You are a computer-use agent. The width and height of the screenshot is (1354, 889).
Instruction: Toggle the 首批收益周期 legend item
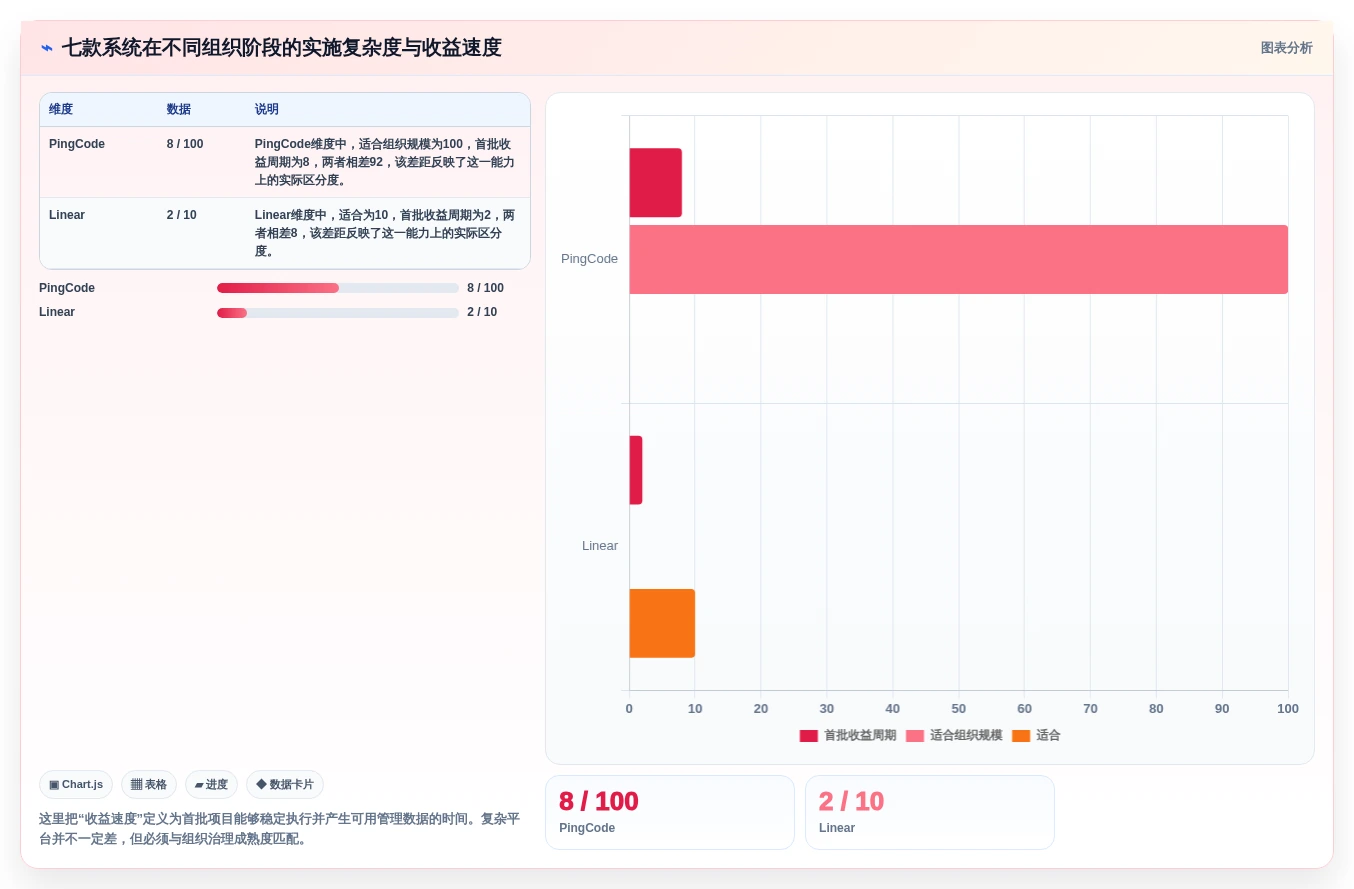pos(848,736)
